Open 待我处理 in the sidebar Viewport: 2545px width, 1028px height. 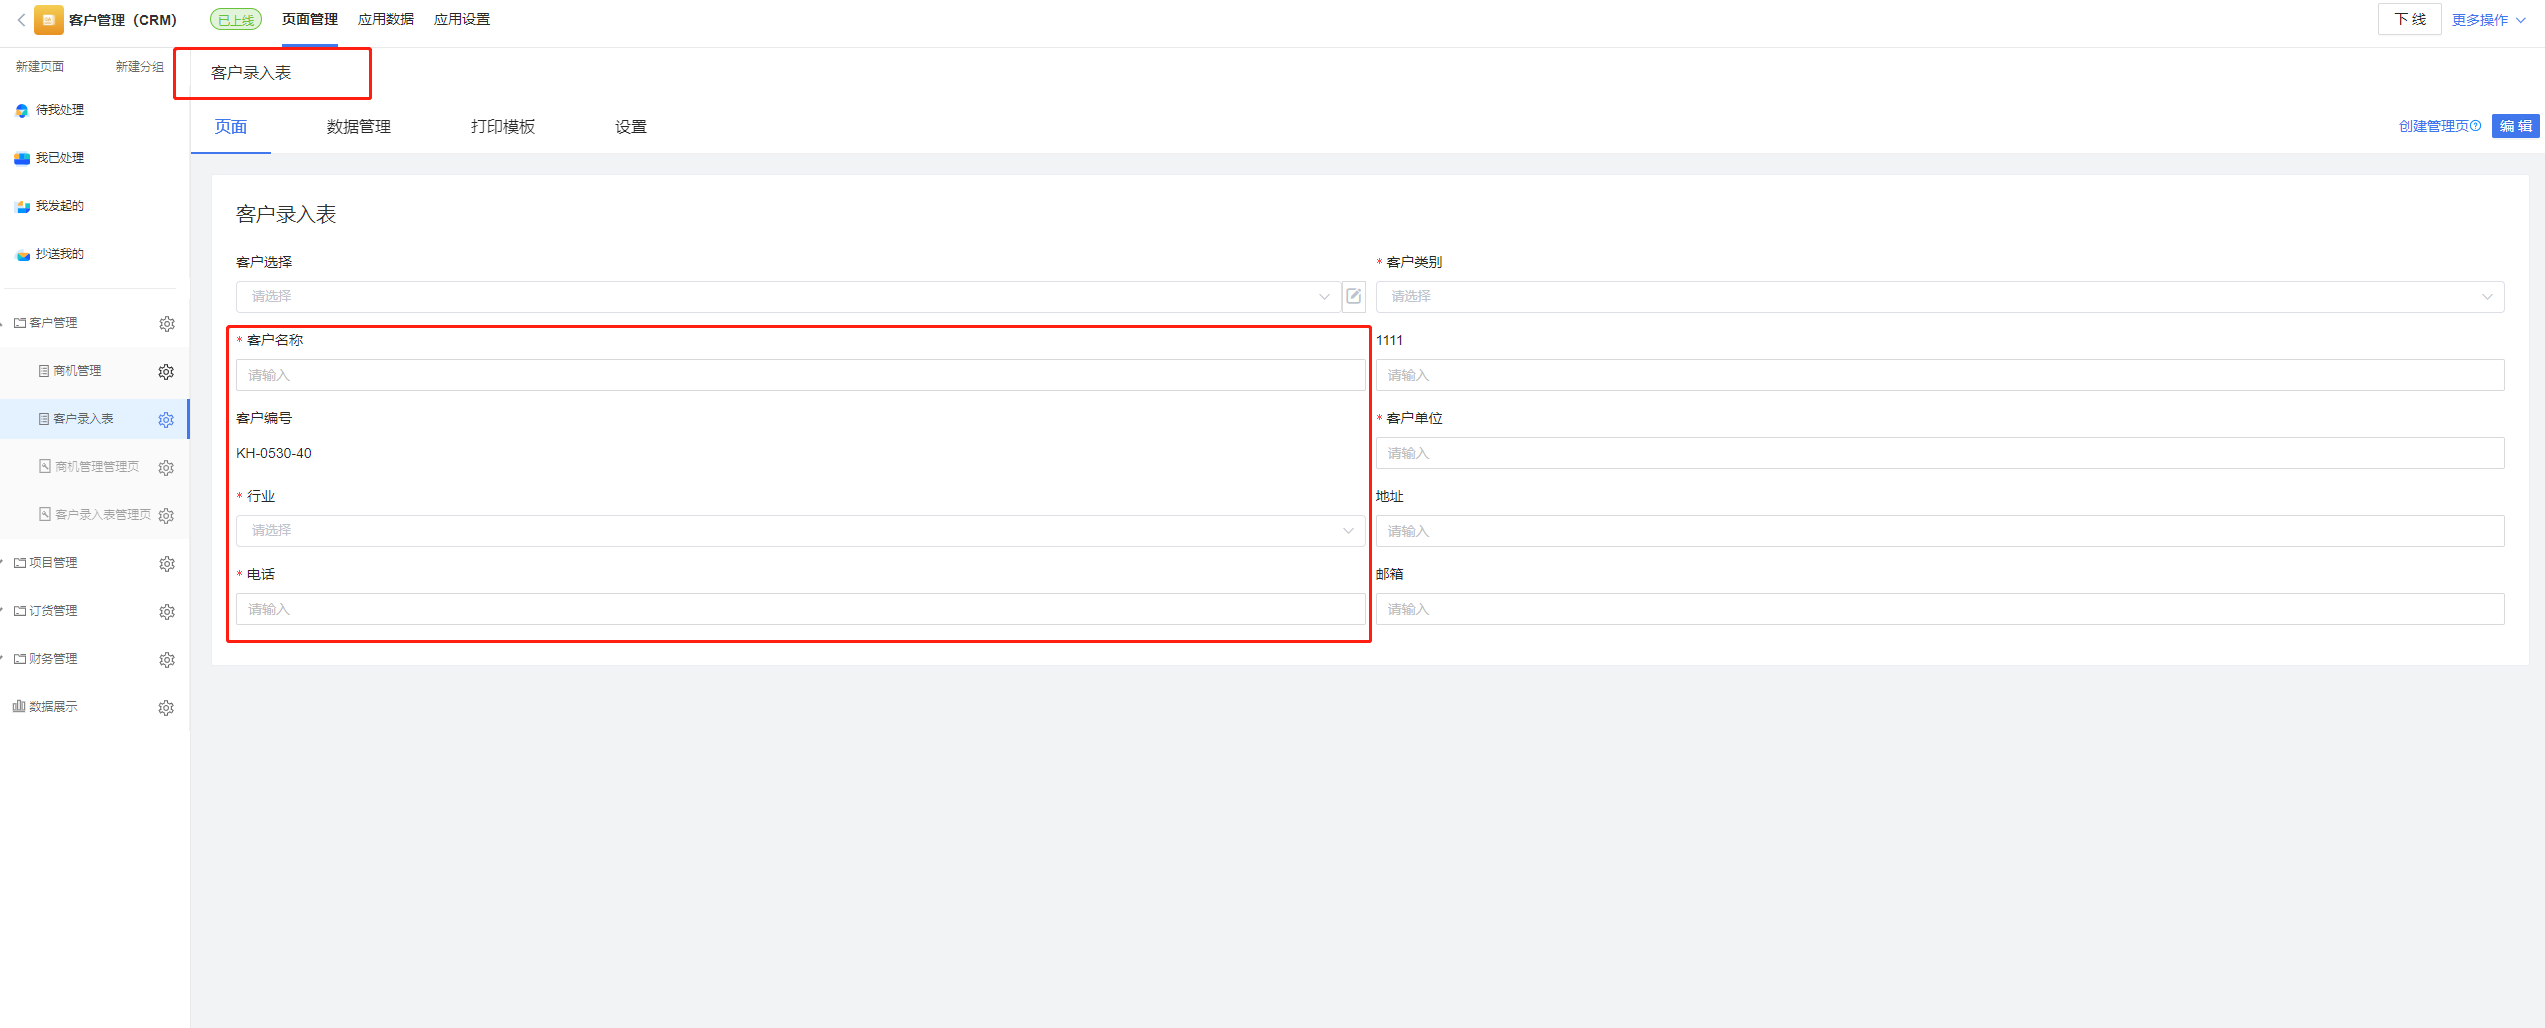(60, 110)
